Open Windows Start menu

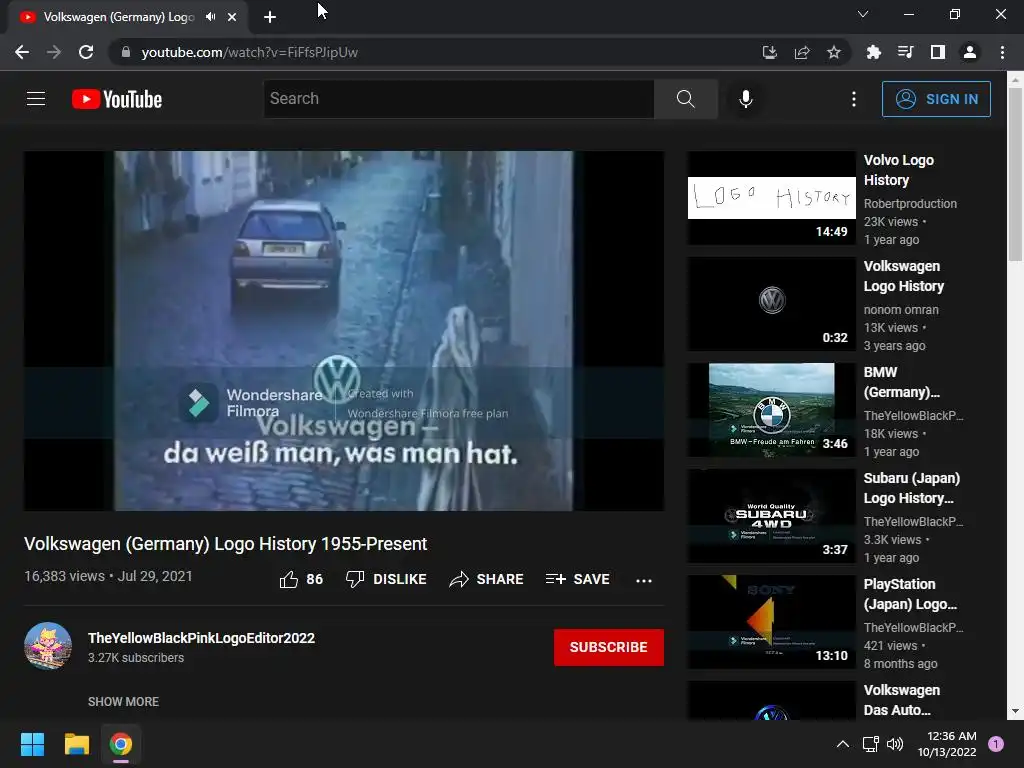(x=32, y=744)
